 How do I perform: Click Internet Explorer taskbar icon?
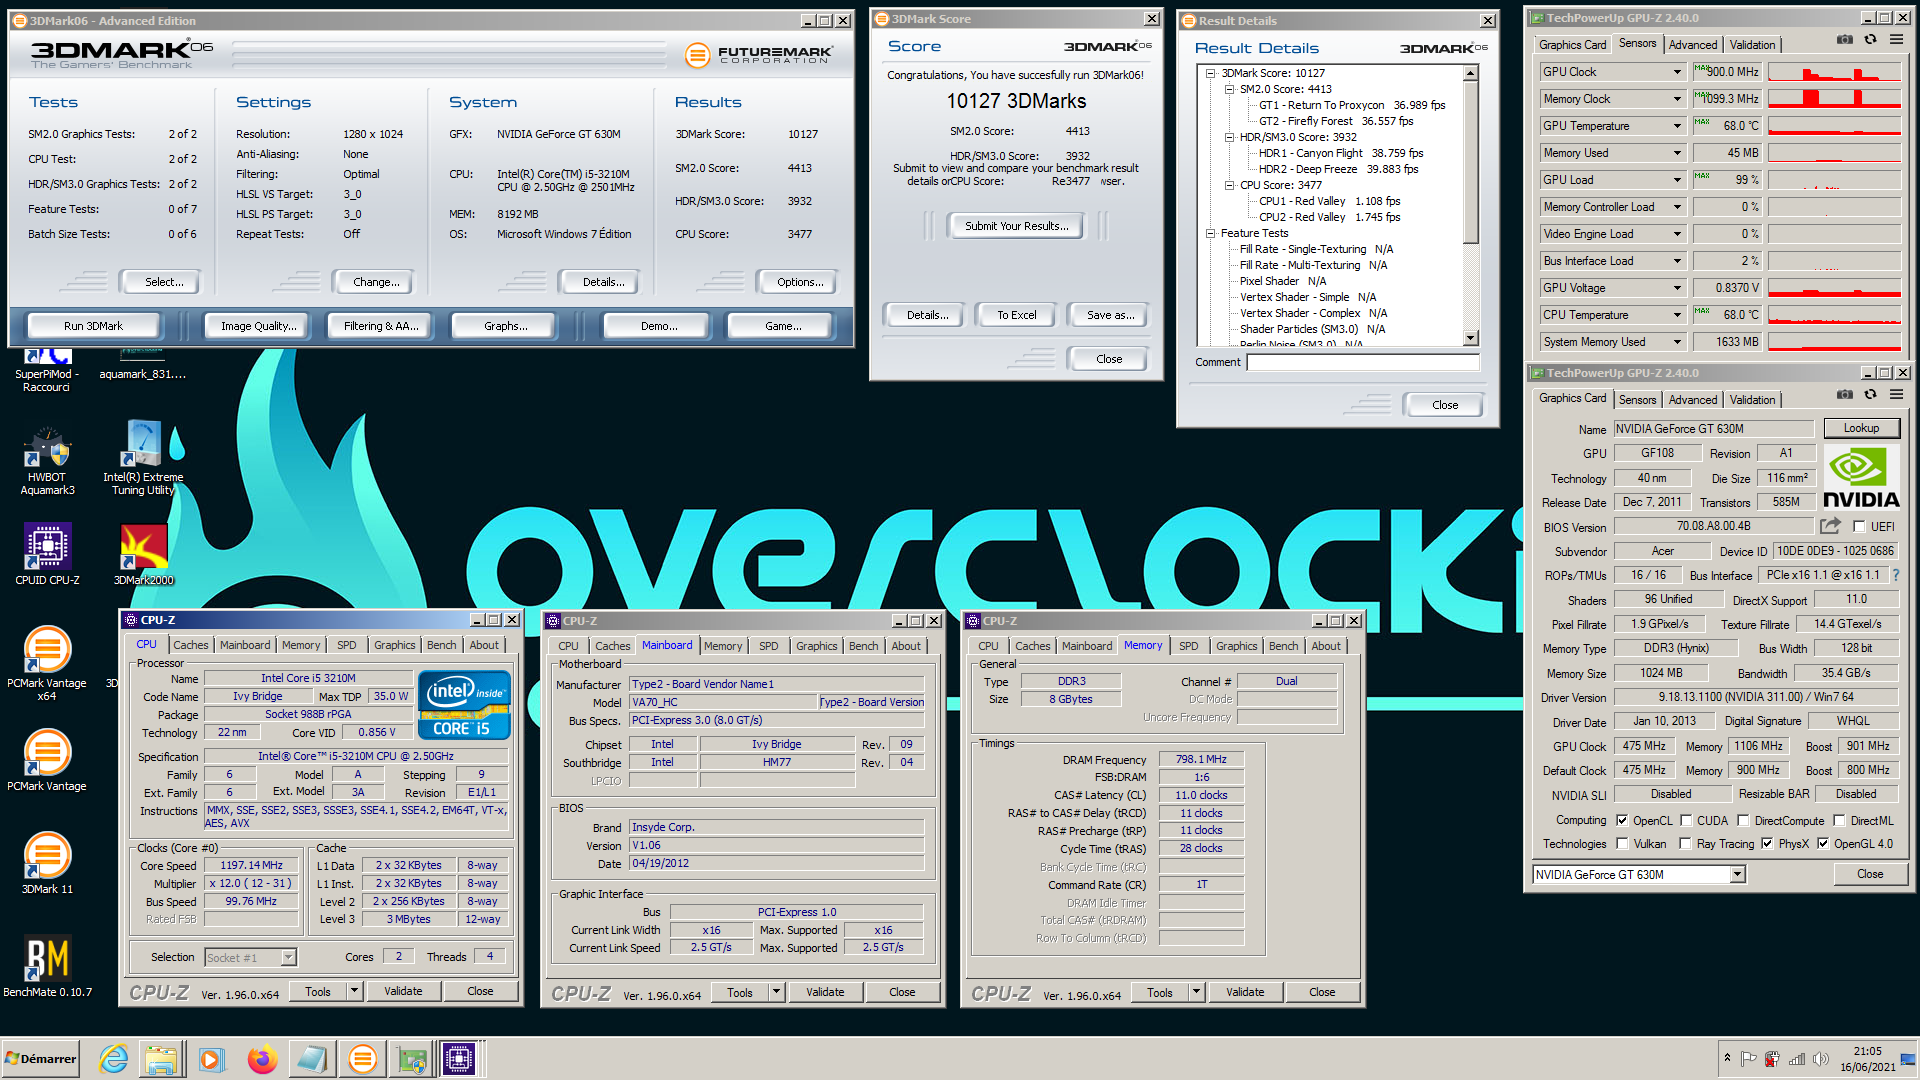click(113, 1059)
